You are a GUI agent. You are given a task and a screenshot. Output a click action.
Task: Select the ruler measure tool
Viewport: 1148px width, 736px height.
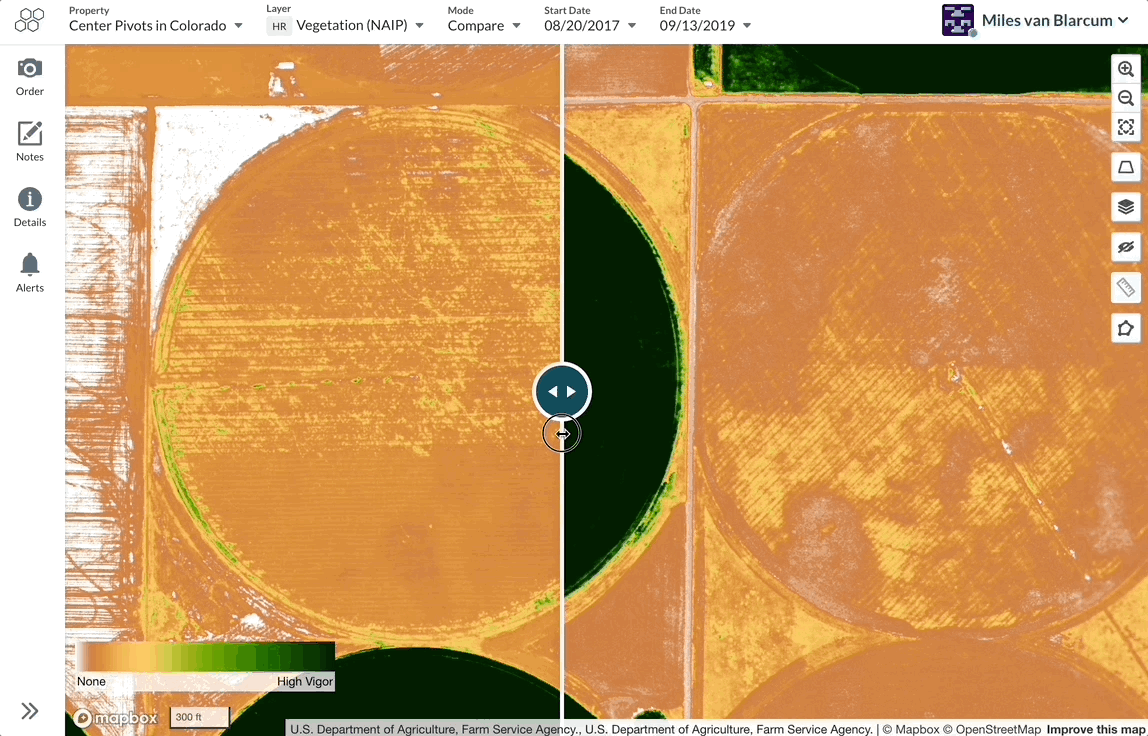(x=1126, y=288)
